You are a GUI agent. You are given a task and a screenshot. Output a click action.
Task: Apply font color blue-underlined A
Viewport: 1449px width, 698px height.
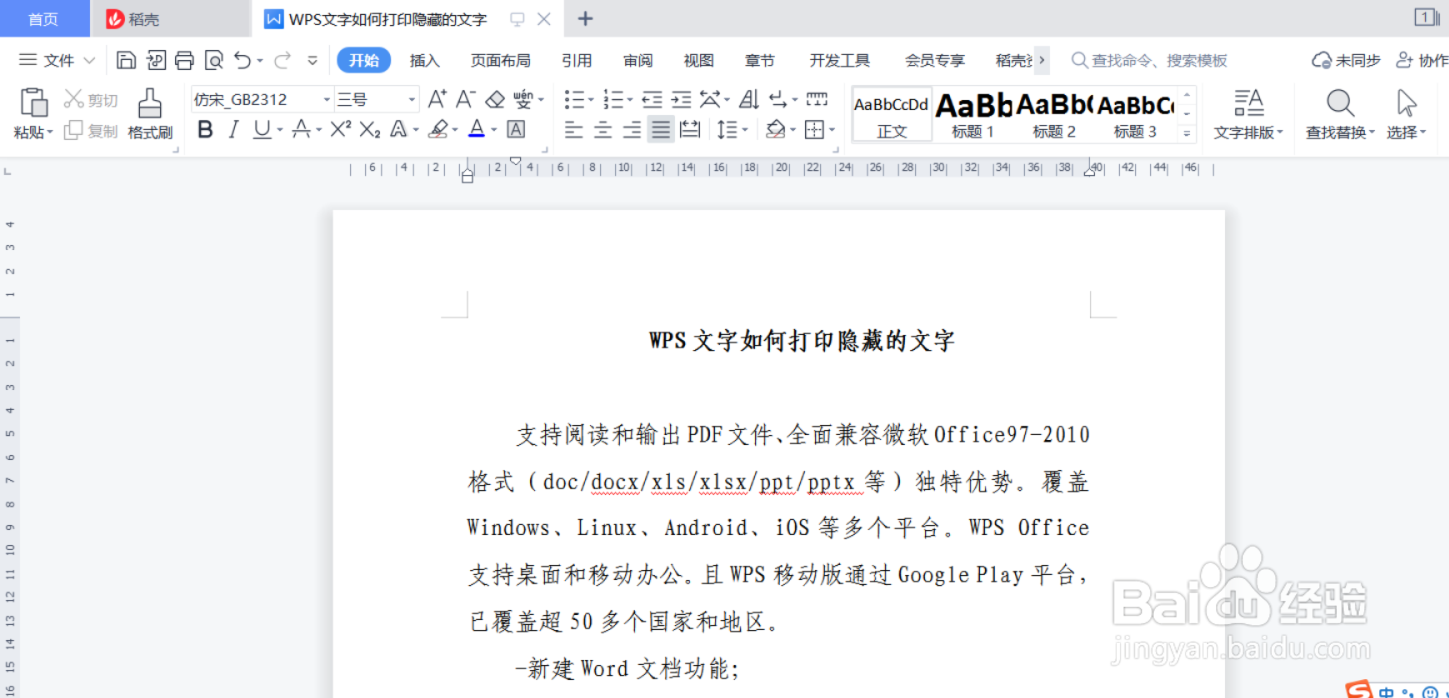coord(476,129)
